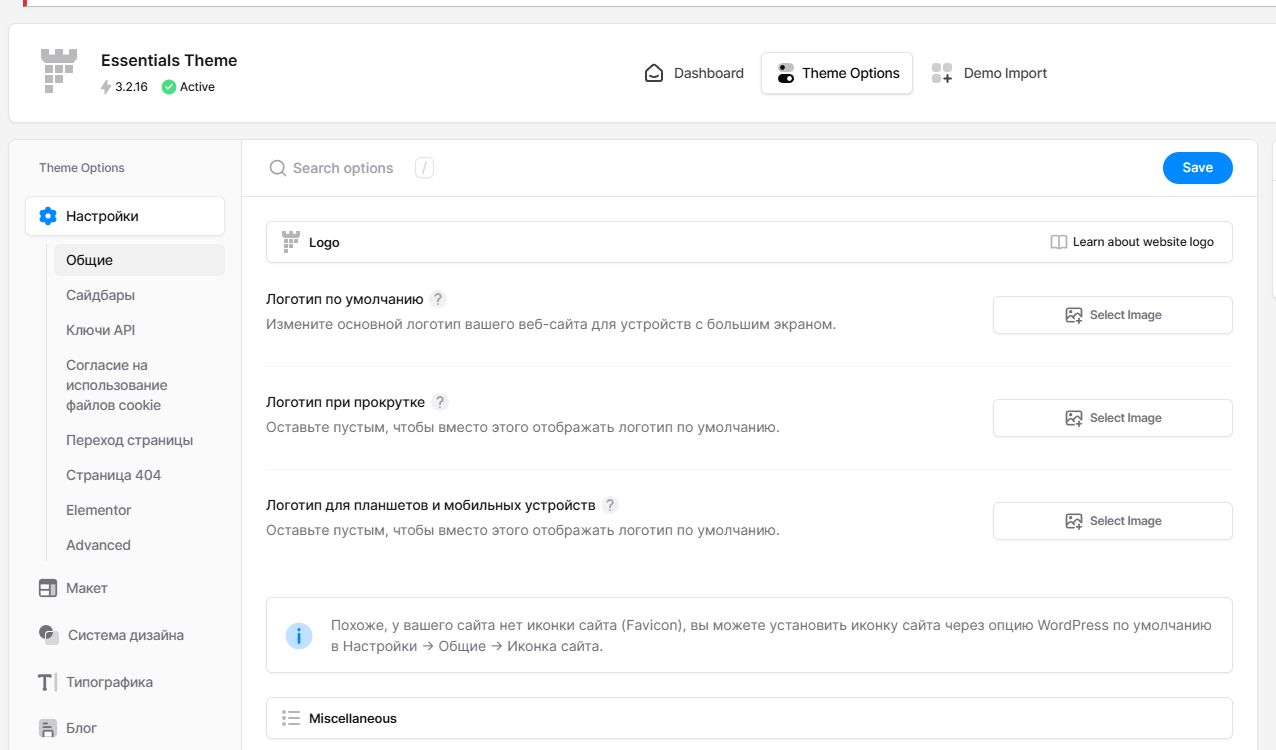Click the blue info icon in Favicon notice
Viewport: 1276px width, 750px height.
(x=299, y=635)
